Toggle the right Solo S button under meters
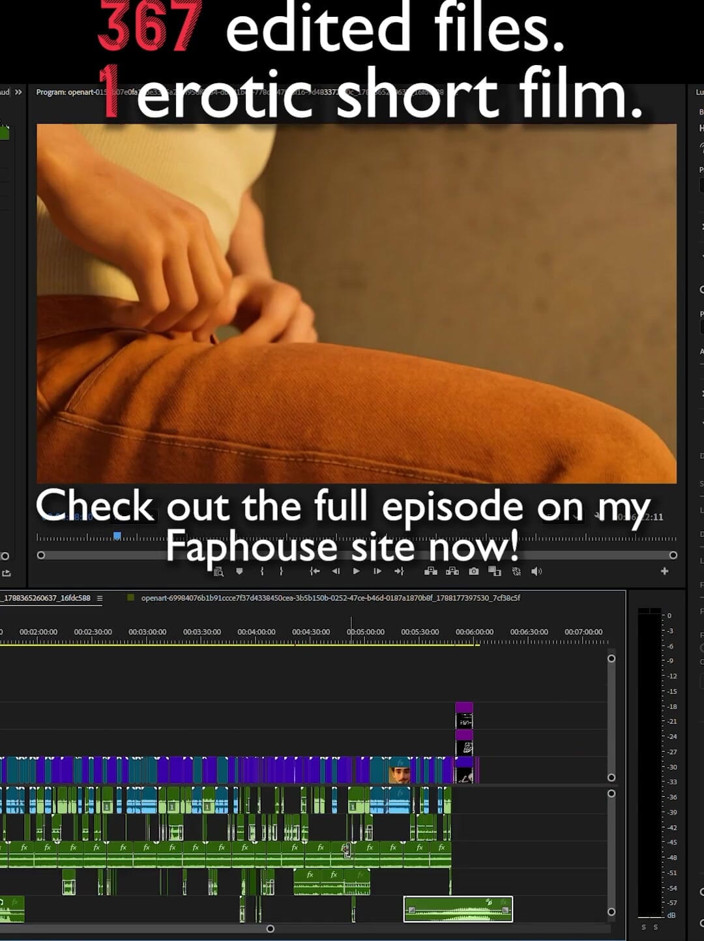Viewport: 704px width, 941px height. click(655, 927)
